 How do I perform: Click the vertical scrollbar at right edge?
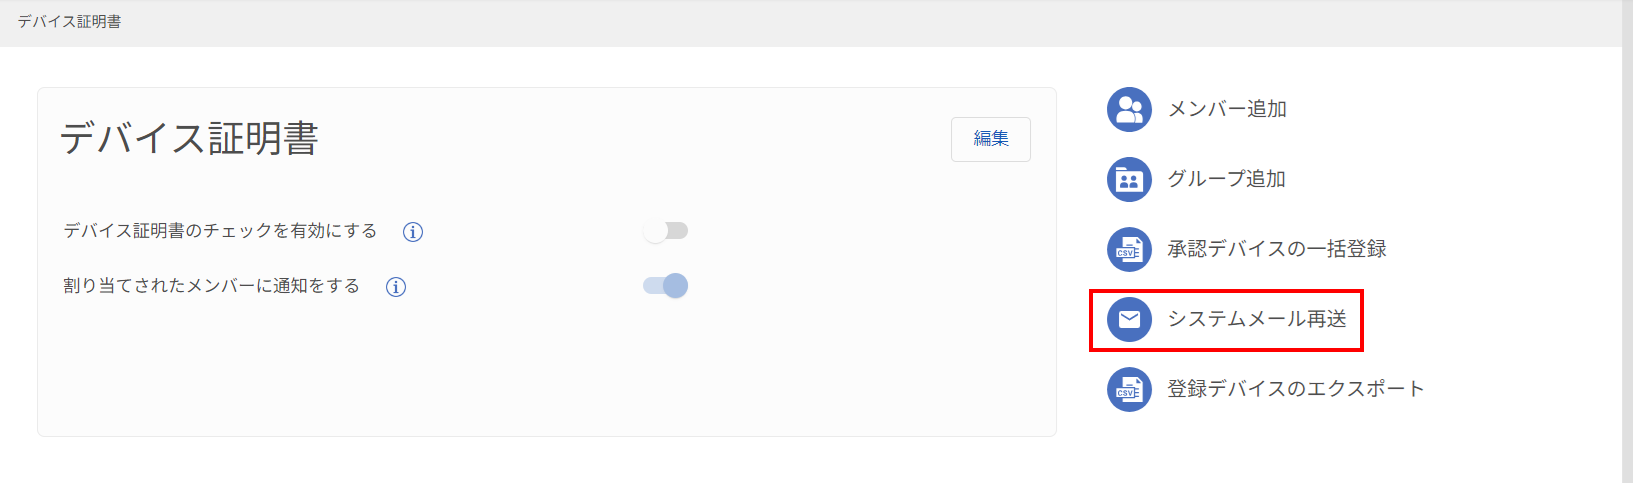tap(1627, 241)
